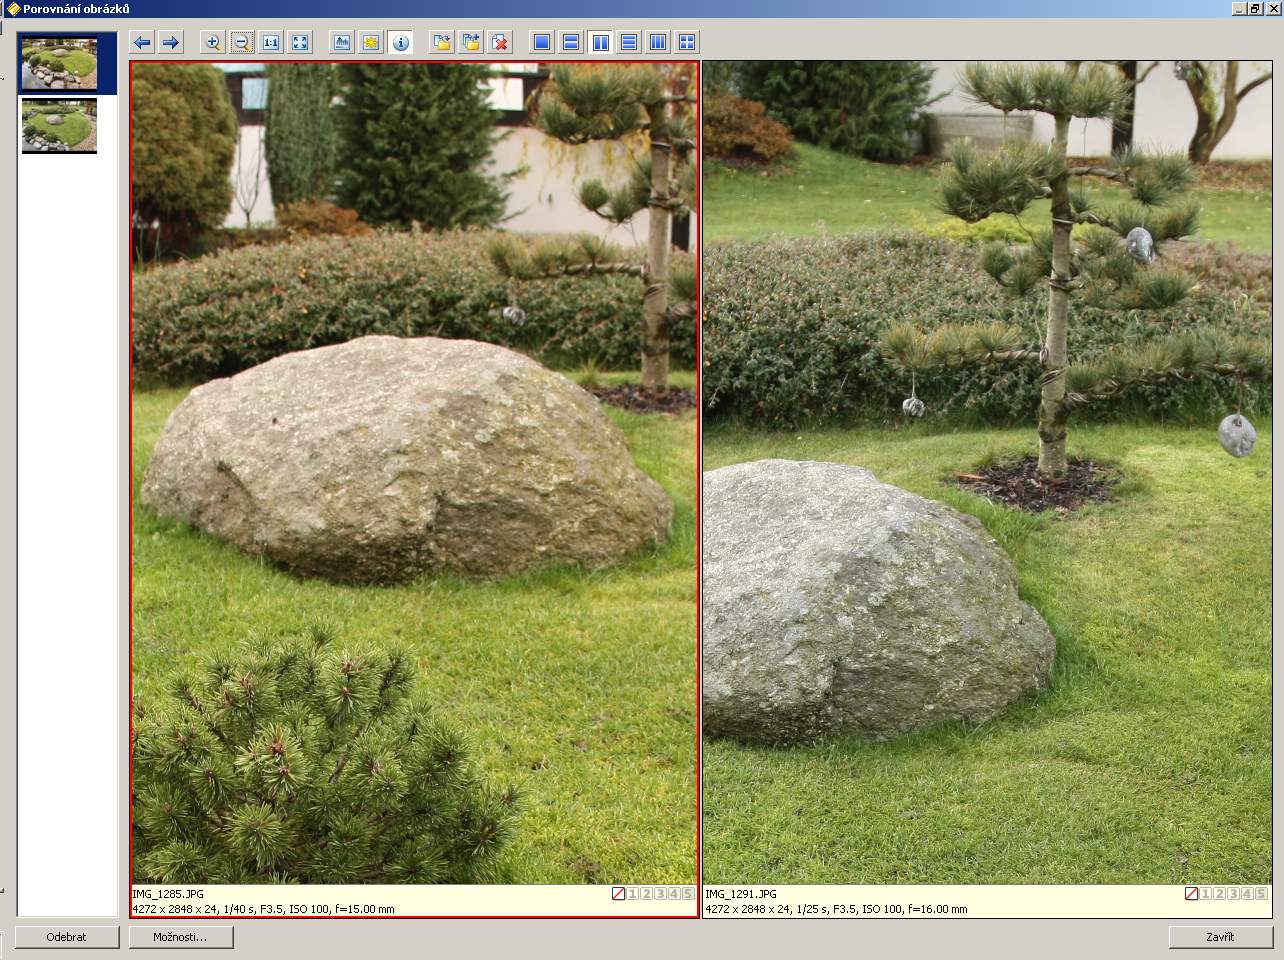This screenshot has height=960, width=1284.
Task: Toggle the histogram display
Action: point(342,42)
